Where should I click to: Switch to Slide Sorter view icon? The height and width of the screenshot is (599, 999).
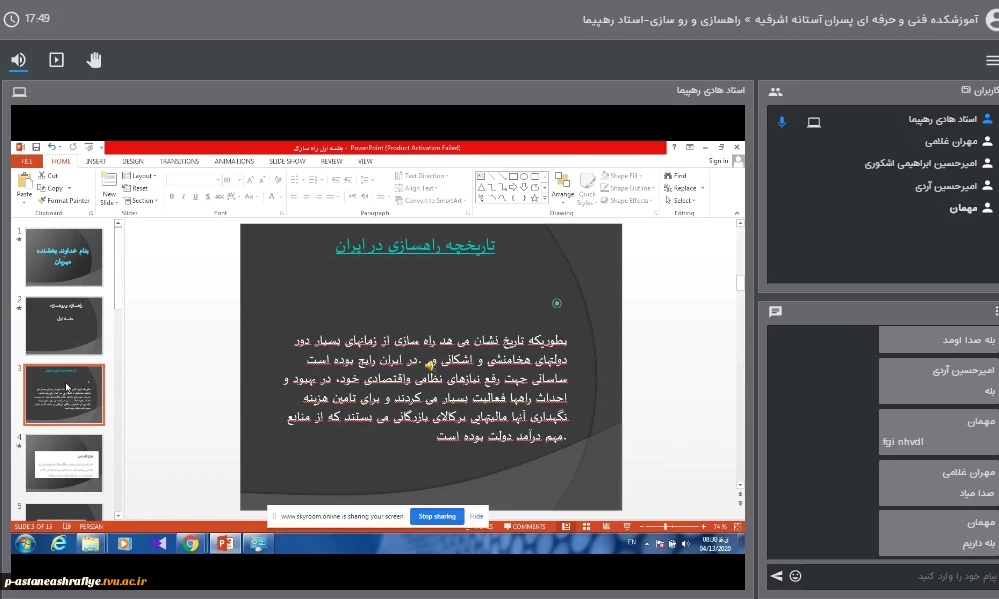point(586,527)
